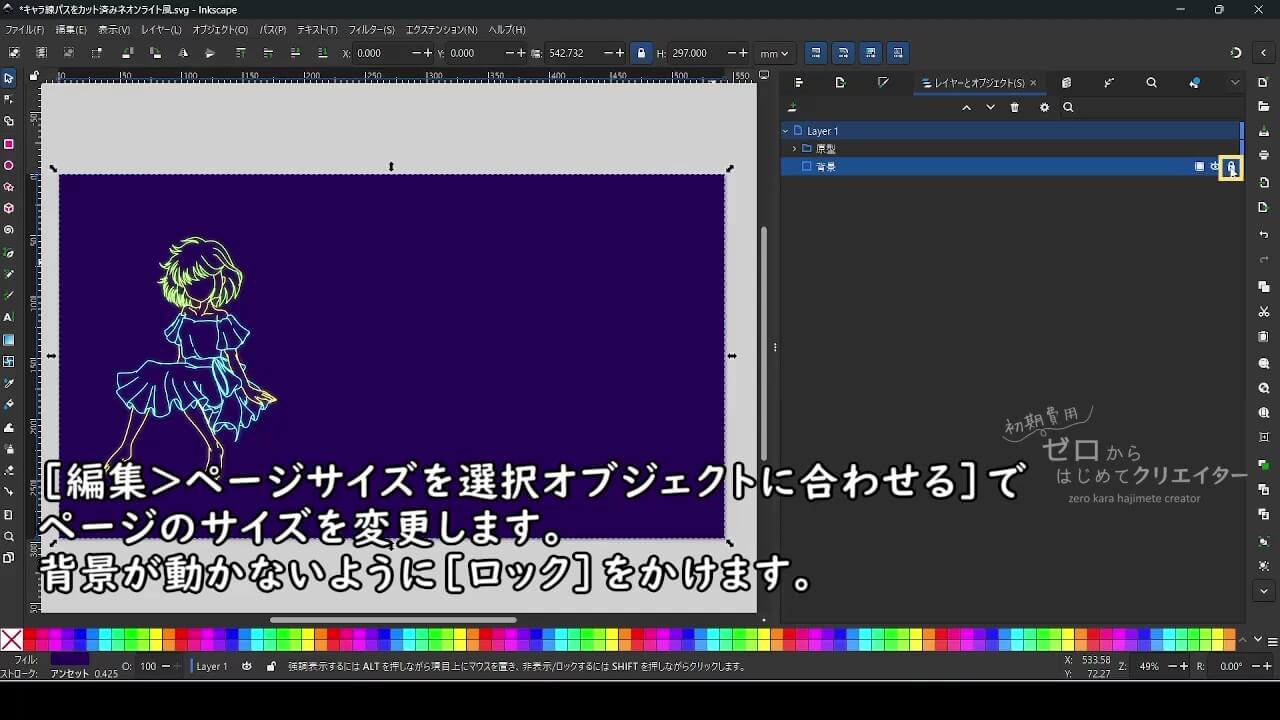Click the no-color X swatch in palette

point(12,640)
